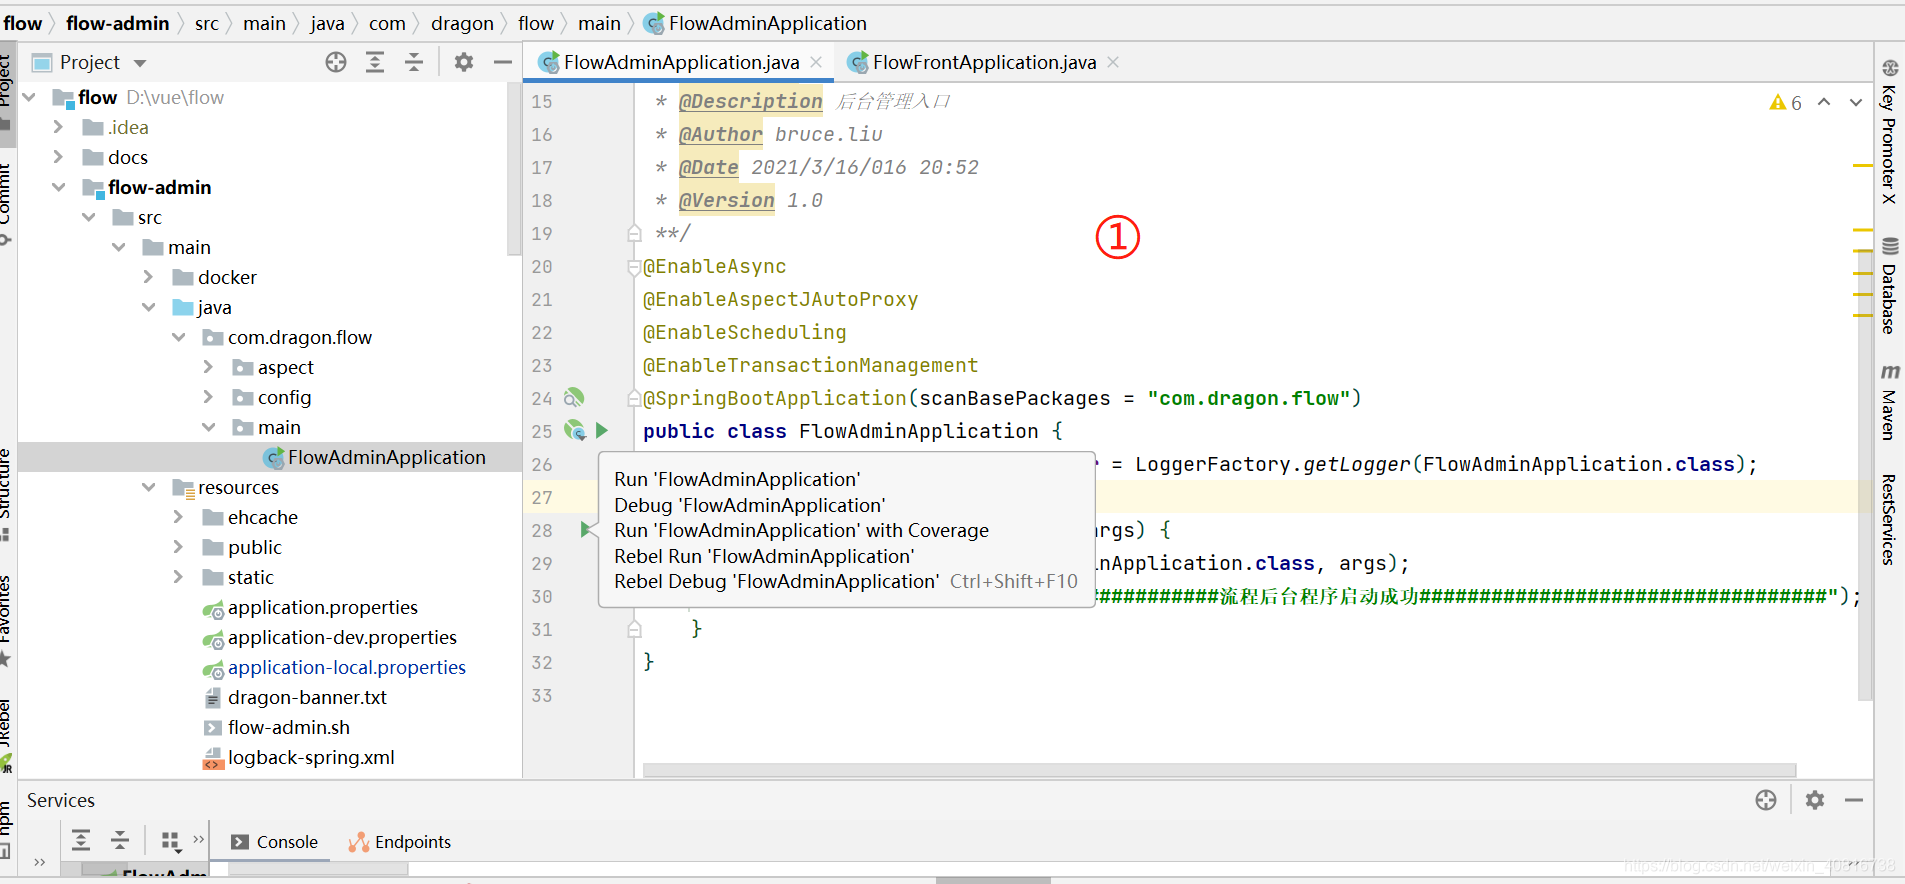
Task: Expand the aspect package
Action: pos(208,367)
